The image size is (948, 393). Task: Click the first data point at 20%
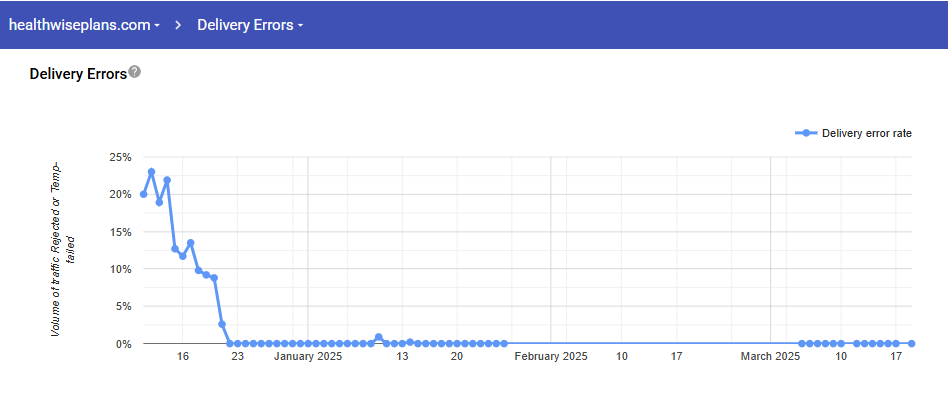(x=143, y=194)
